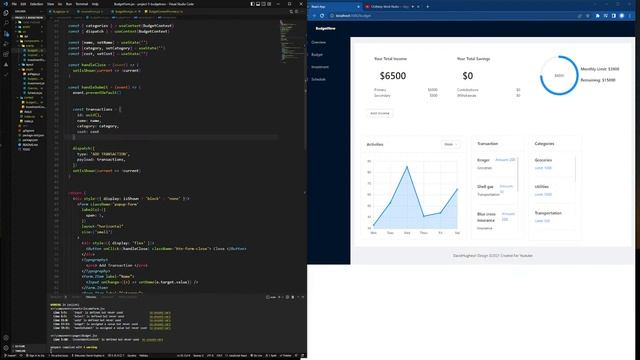
Task: Toggle the Secondary Side Bar layout button
Action: click(x=264, y=4)
